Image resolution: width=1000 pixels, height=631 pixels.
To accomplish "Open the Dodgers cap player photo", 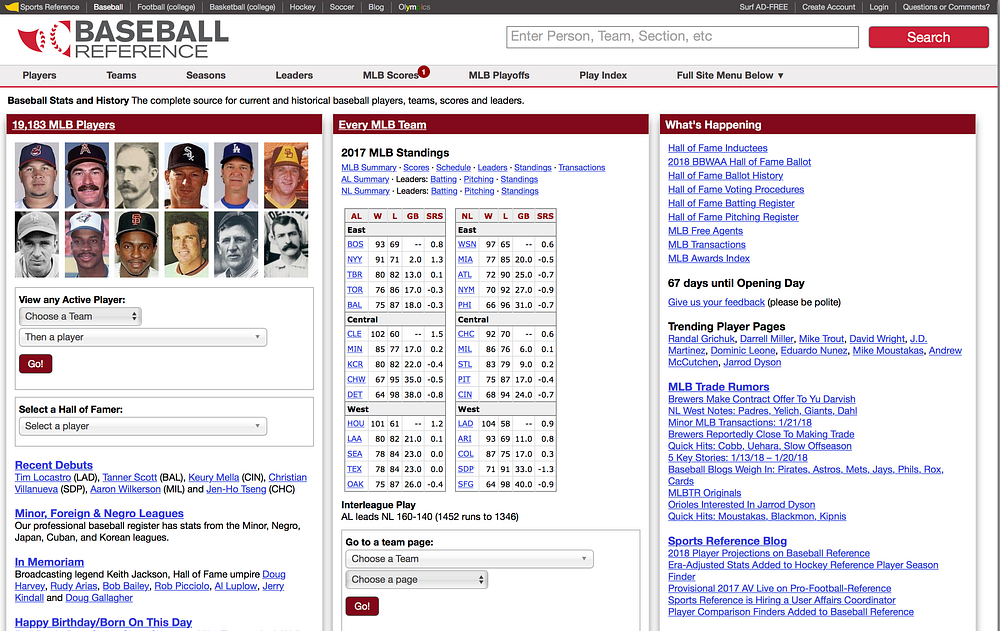I will coord(236,175).
